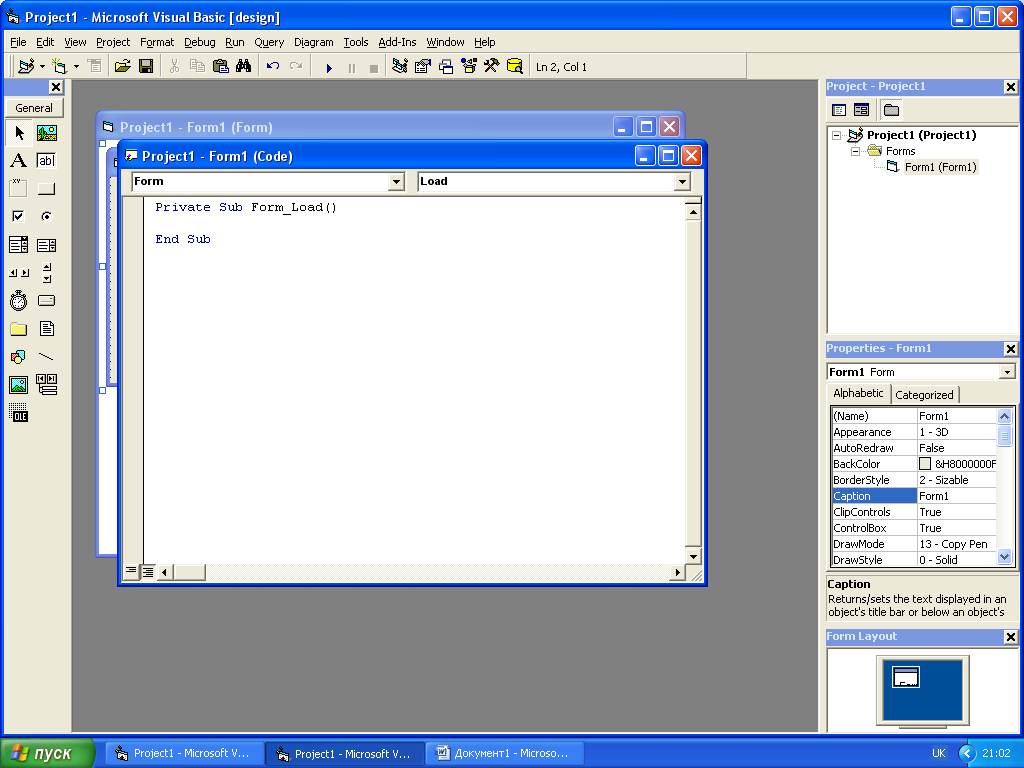Open Object Browser from toolbar
1024x768 pixels.
pyautogui.click(x=469, y=66)
